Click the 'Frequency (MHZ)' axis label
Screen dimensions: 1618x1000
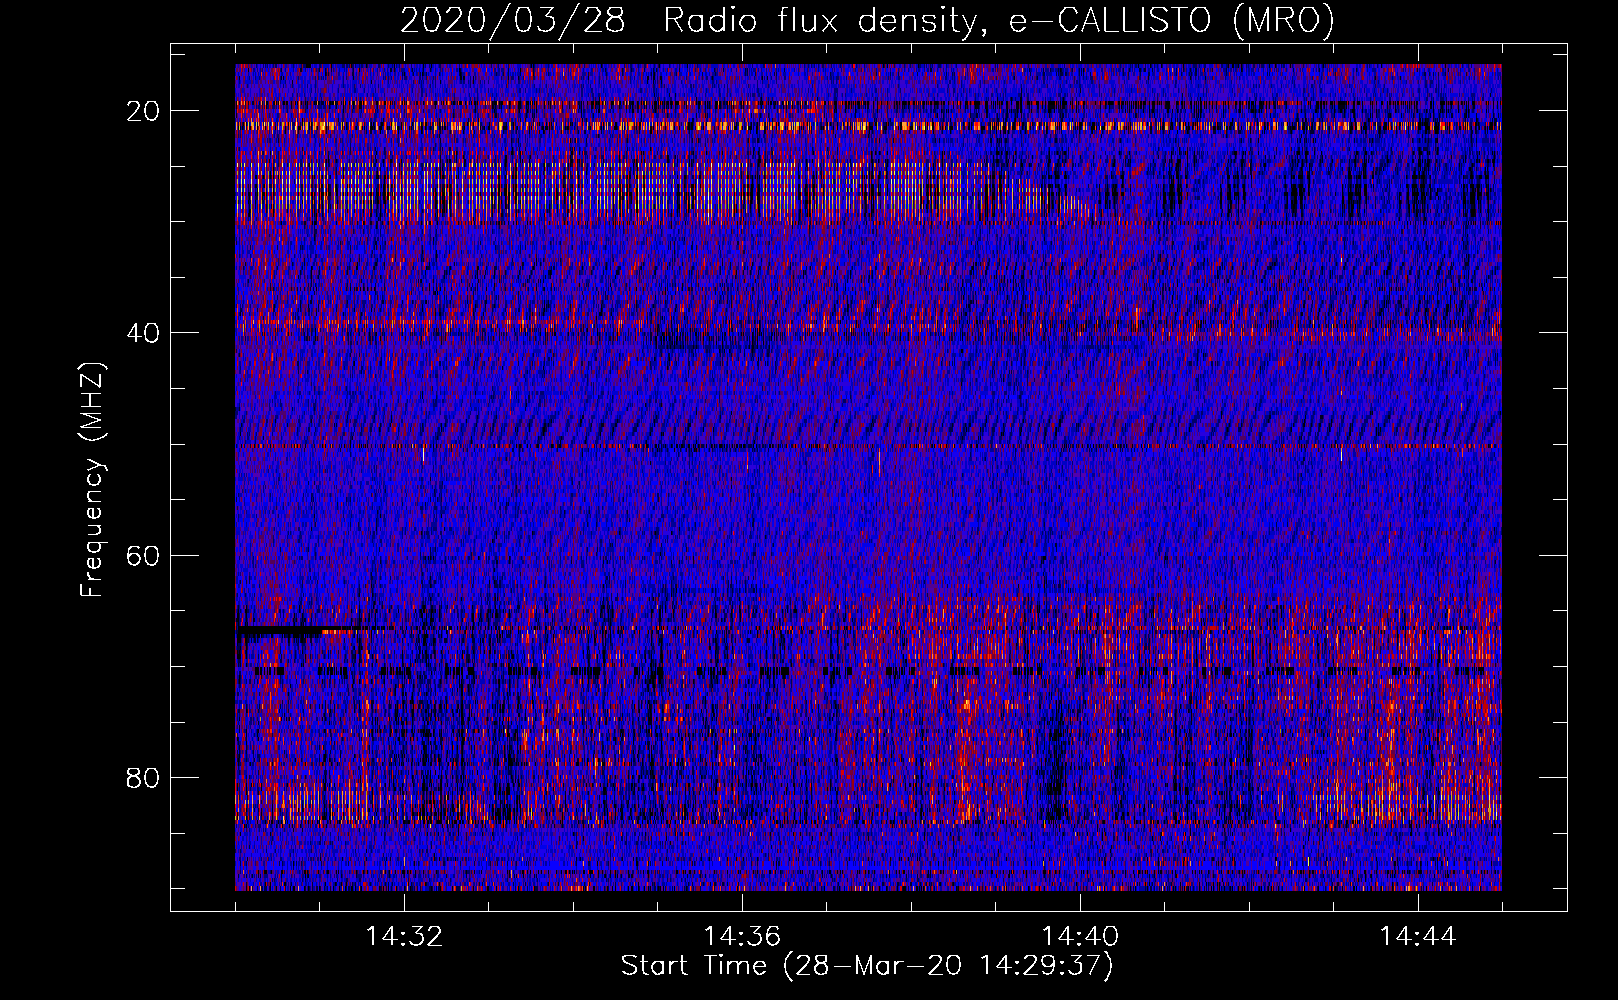click(x=92, y=480)
